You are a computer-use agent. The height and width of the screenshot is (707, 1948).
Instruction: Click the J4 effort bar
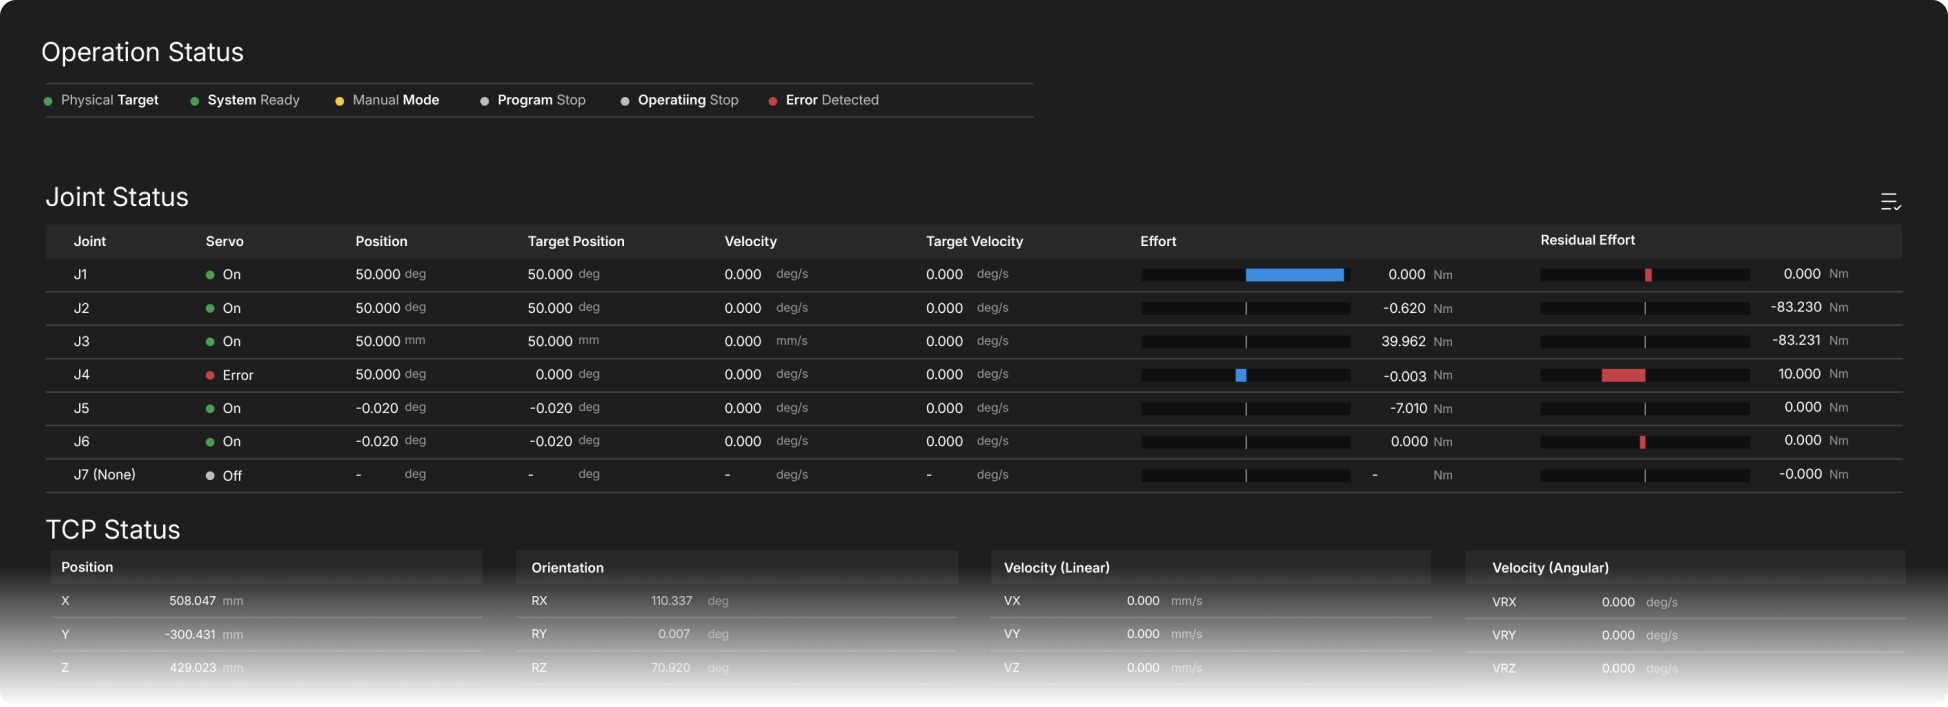point(1241,375)
